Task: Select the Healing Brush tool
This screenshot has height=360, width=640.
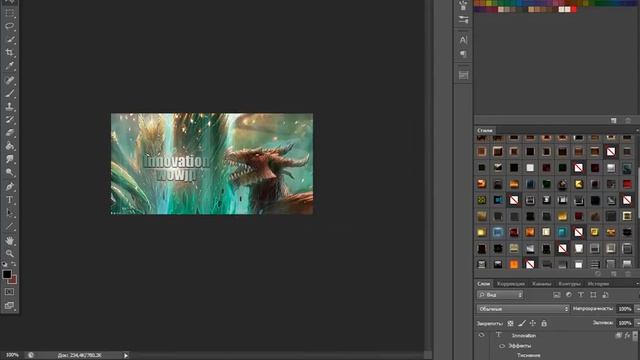Action: point(9,80)
